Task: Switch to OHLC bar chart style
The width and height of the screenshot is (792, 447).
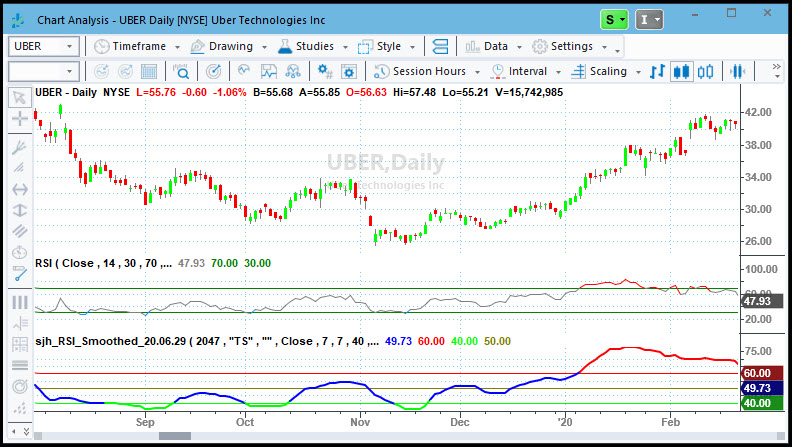Action: (657, 72)
